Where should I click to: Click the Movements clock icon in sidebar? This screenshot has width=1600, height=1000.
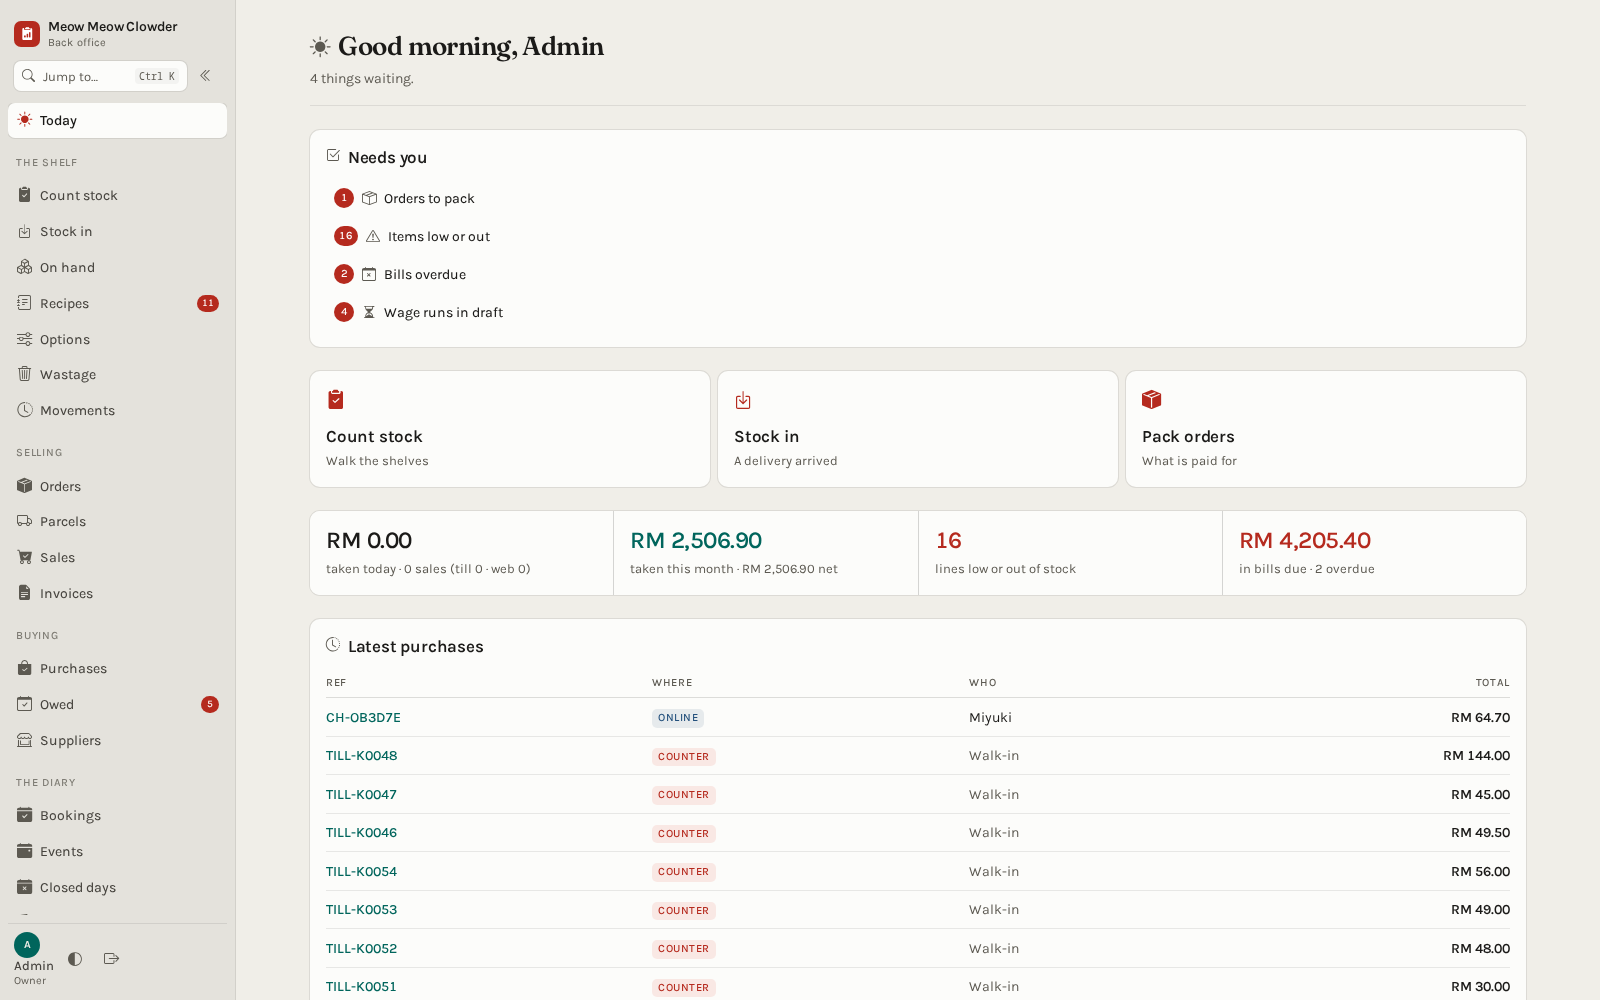[25, 410]
